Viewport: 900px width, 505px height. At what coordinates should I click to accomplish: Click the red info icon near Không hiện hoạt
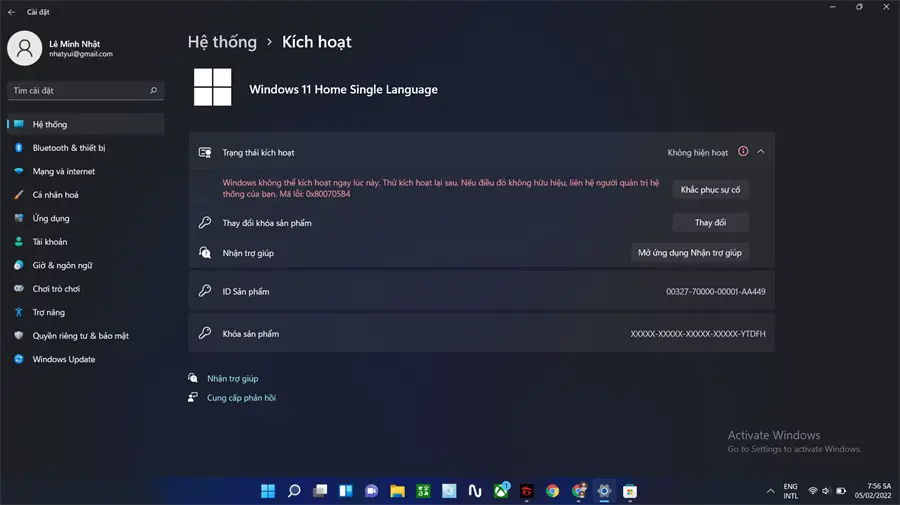[x=743, y=152]
